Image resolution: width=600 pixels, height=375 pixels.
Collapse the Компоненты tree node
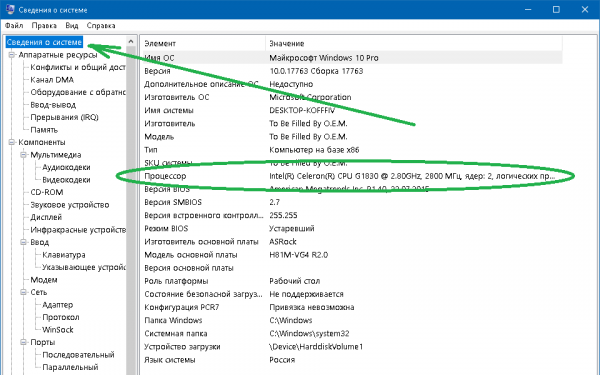[11, 142]
